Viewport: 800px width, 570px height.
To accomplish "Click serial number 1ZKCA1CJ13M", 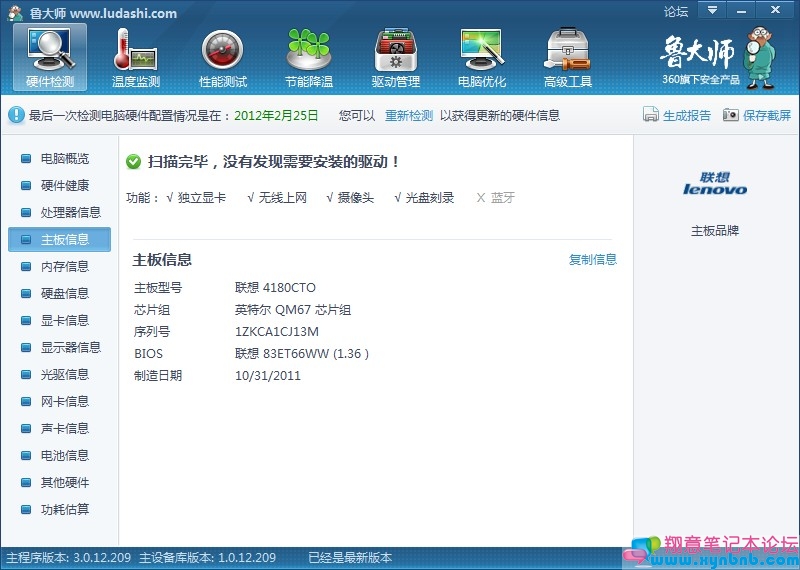I will pos(277,332).
